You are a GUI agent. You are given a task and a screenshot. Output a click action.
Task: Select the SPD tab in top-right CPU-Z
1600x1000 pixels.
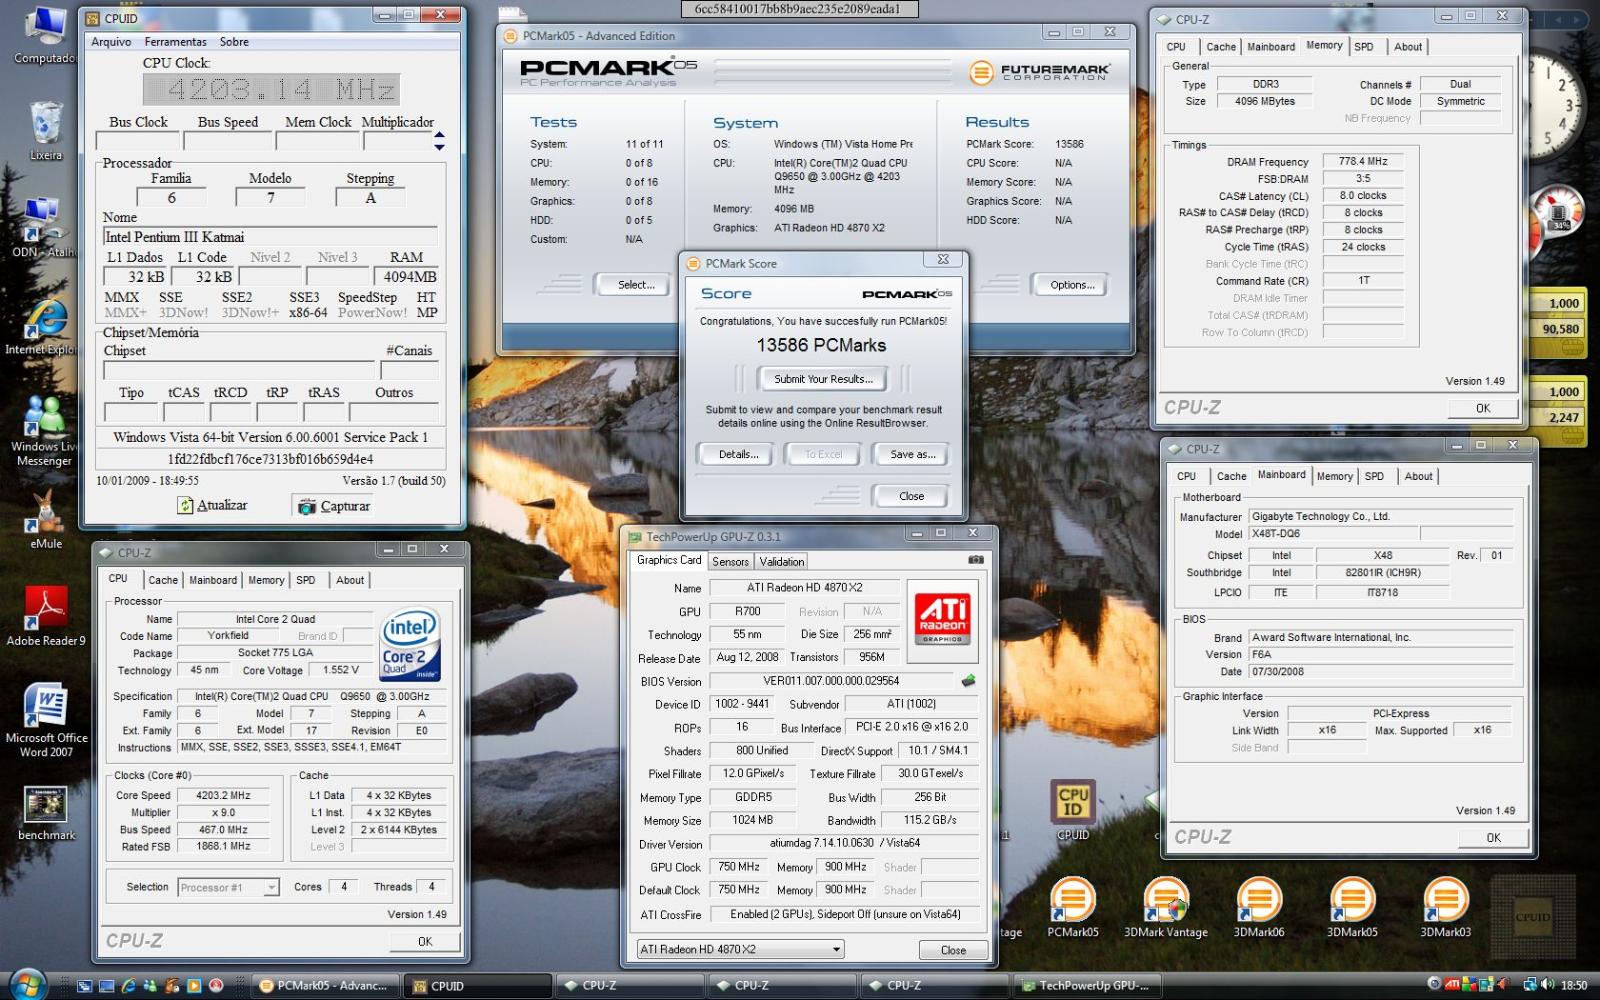coord(1364,47)
